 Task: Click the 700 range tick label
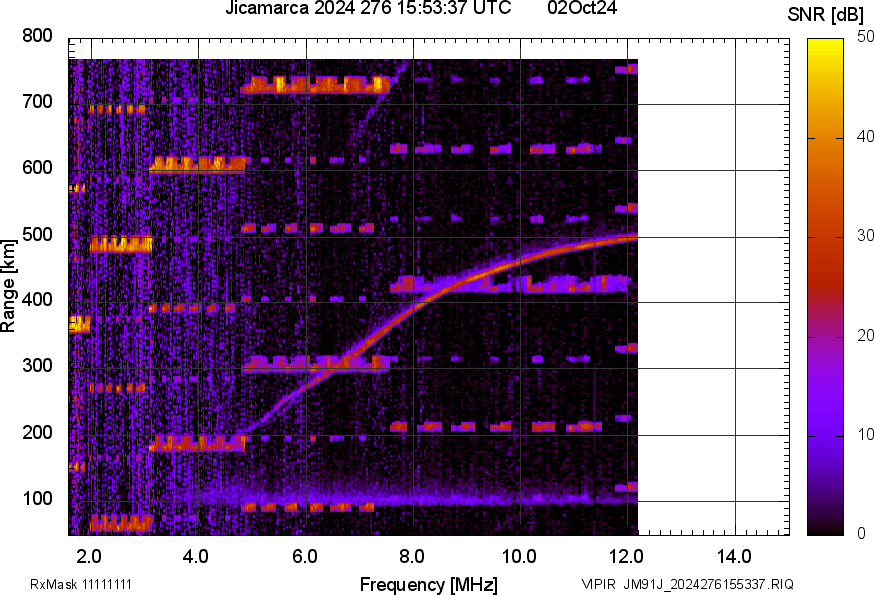point(37,101)
